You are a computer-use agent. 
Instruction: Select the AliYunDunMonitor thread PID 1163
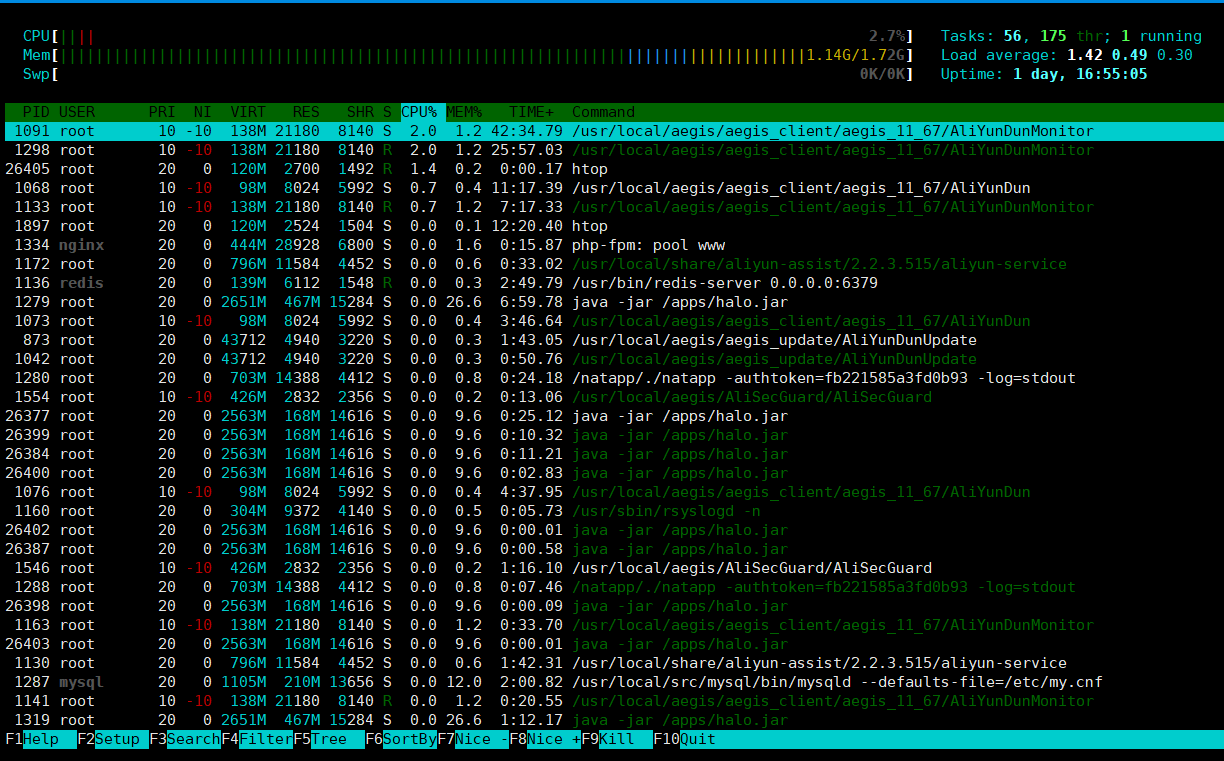click(612, 625)
